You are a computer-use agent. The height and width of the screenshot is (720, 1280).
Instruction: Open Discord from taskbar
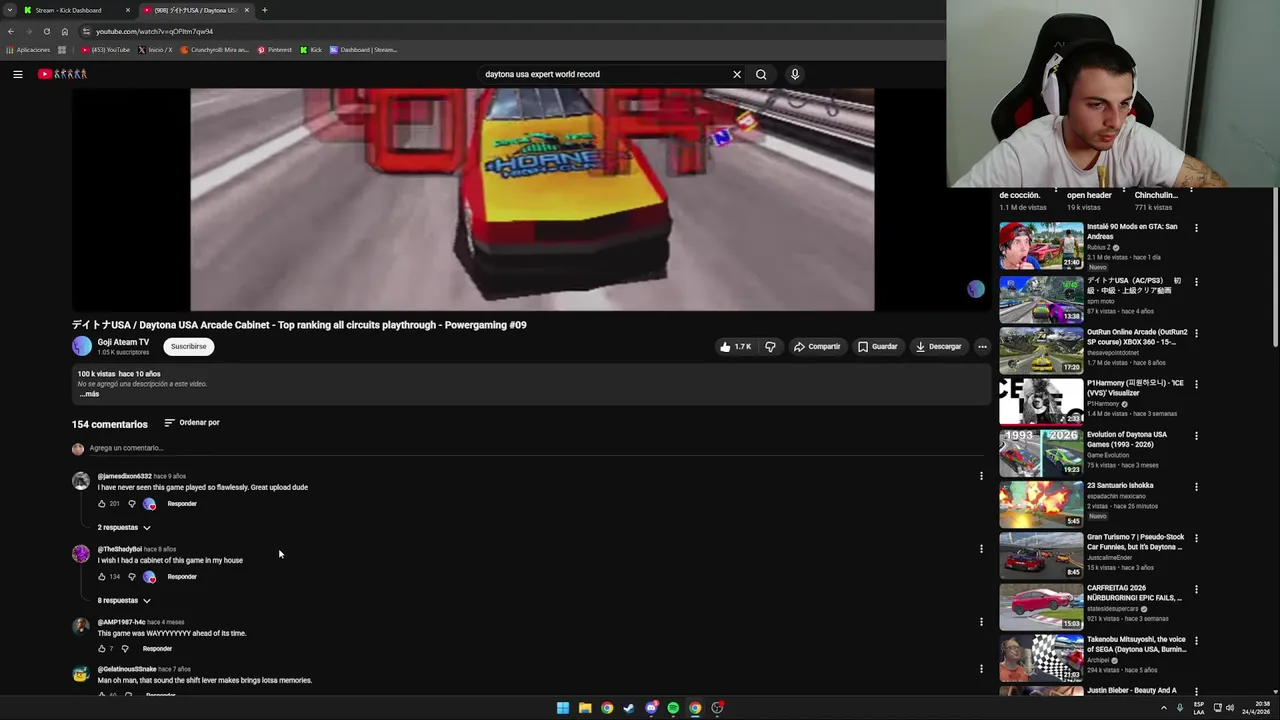point(651,708)
